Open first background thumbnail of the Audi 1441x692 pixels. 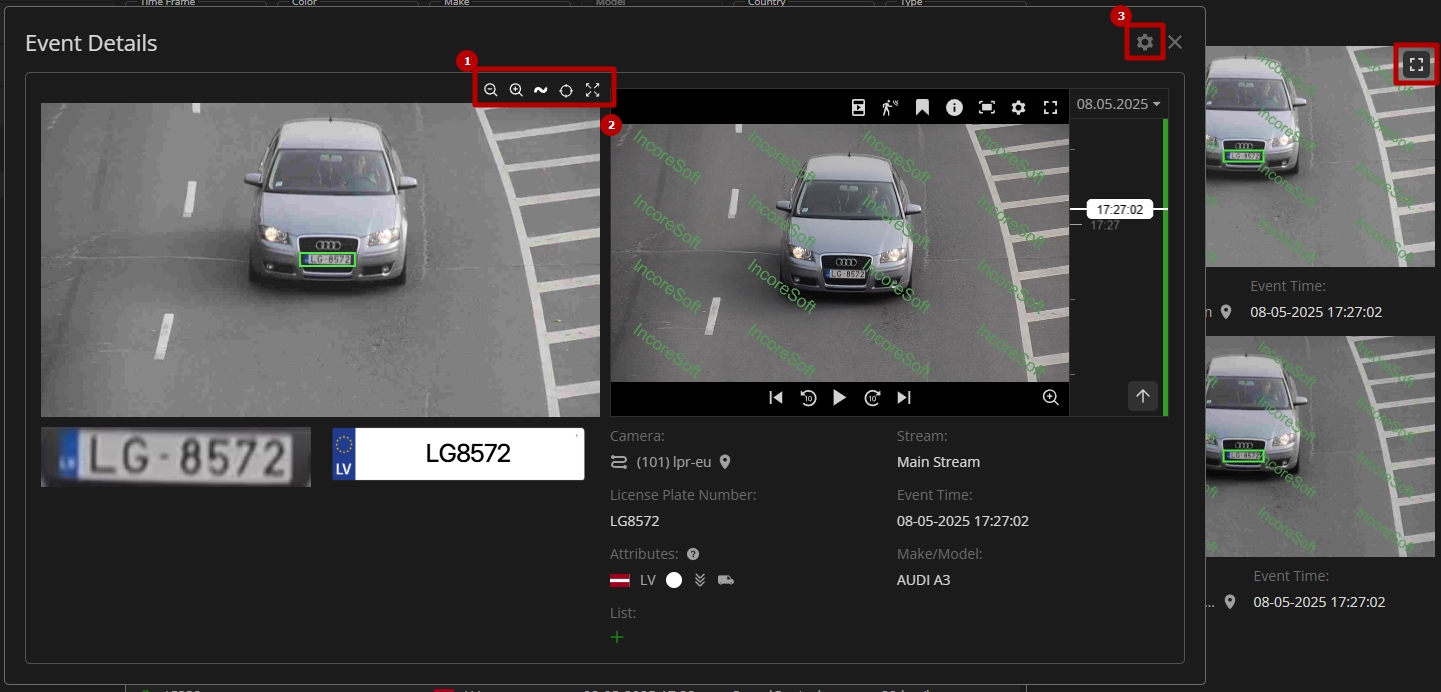[x=1322, y=156]
